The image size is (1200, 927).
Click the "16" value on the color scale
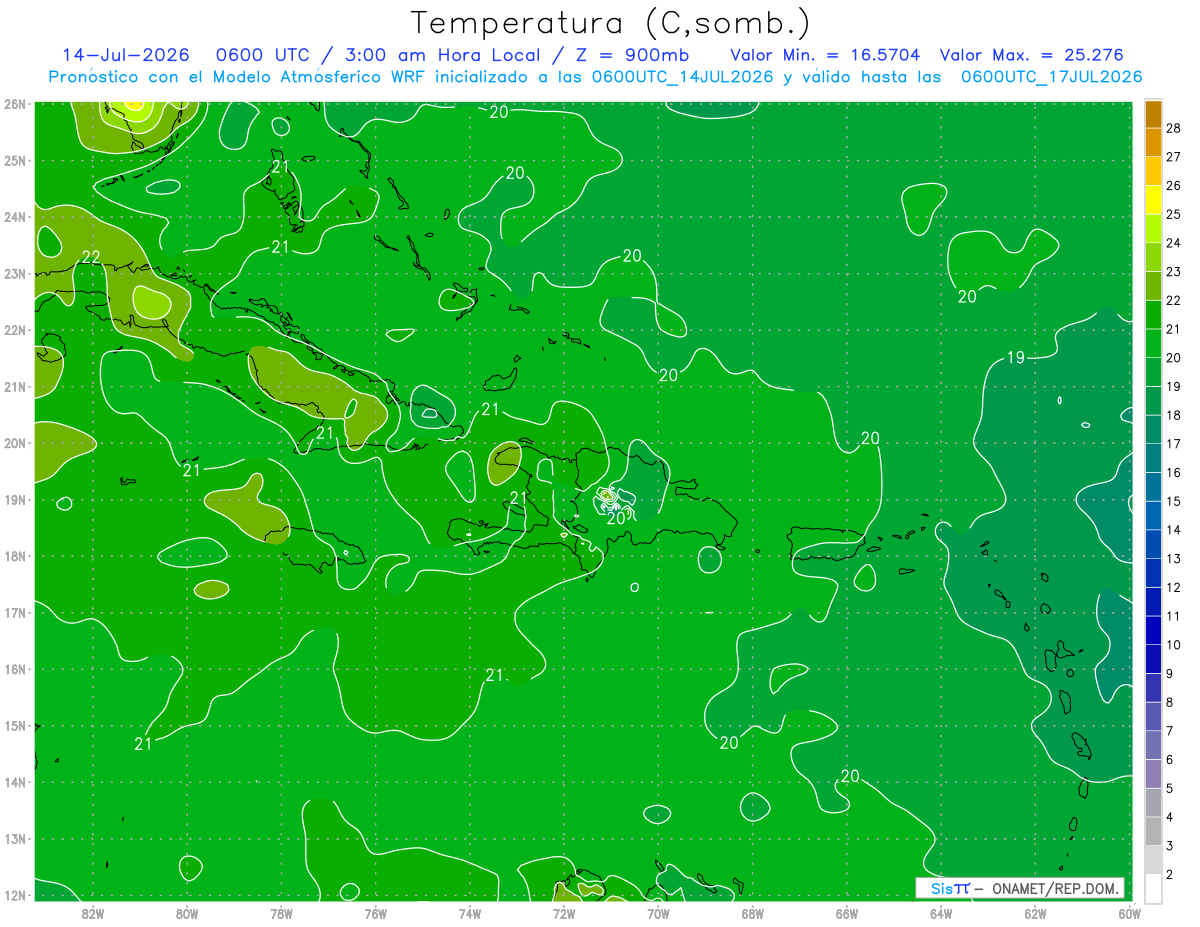1173,472
